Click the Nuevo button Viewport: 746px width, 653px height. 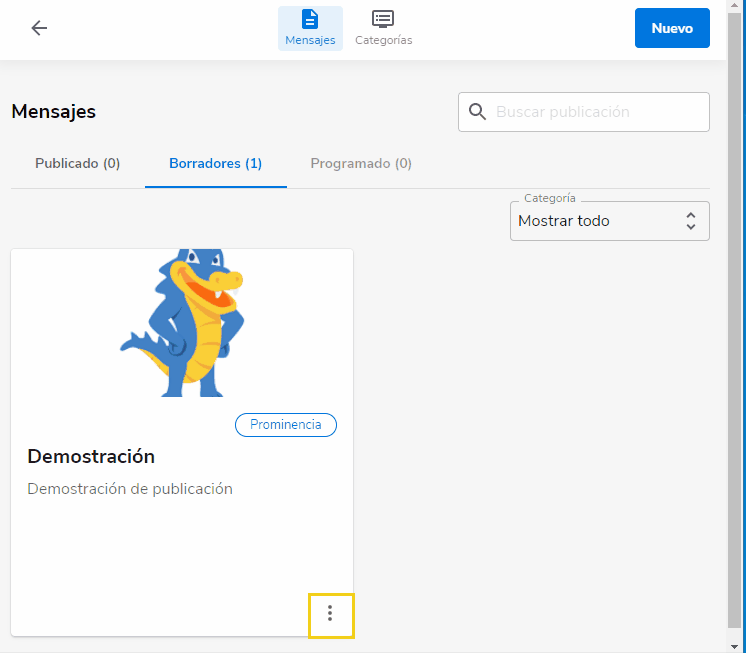[x=672, y=28]
